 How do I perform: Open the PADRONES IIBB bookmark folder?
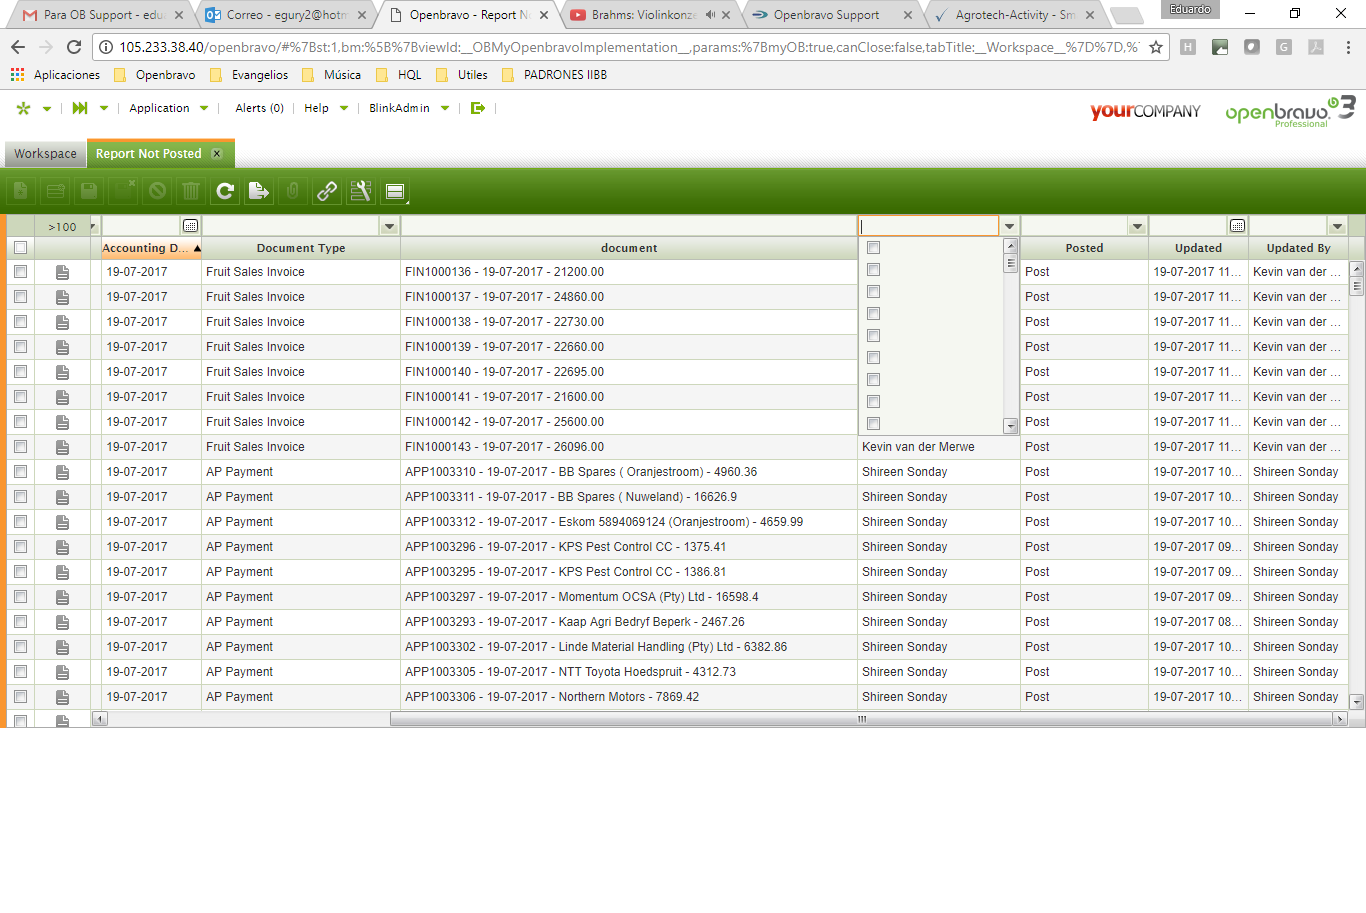point(555,75)
